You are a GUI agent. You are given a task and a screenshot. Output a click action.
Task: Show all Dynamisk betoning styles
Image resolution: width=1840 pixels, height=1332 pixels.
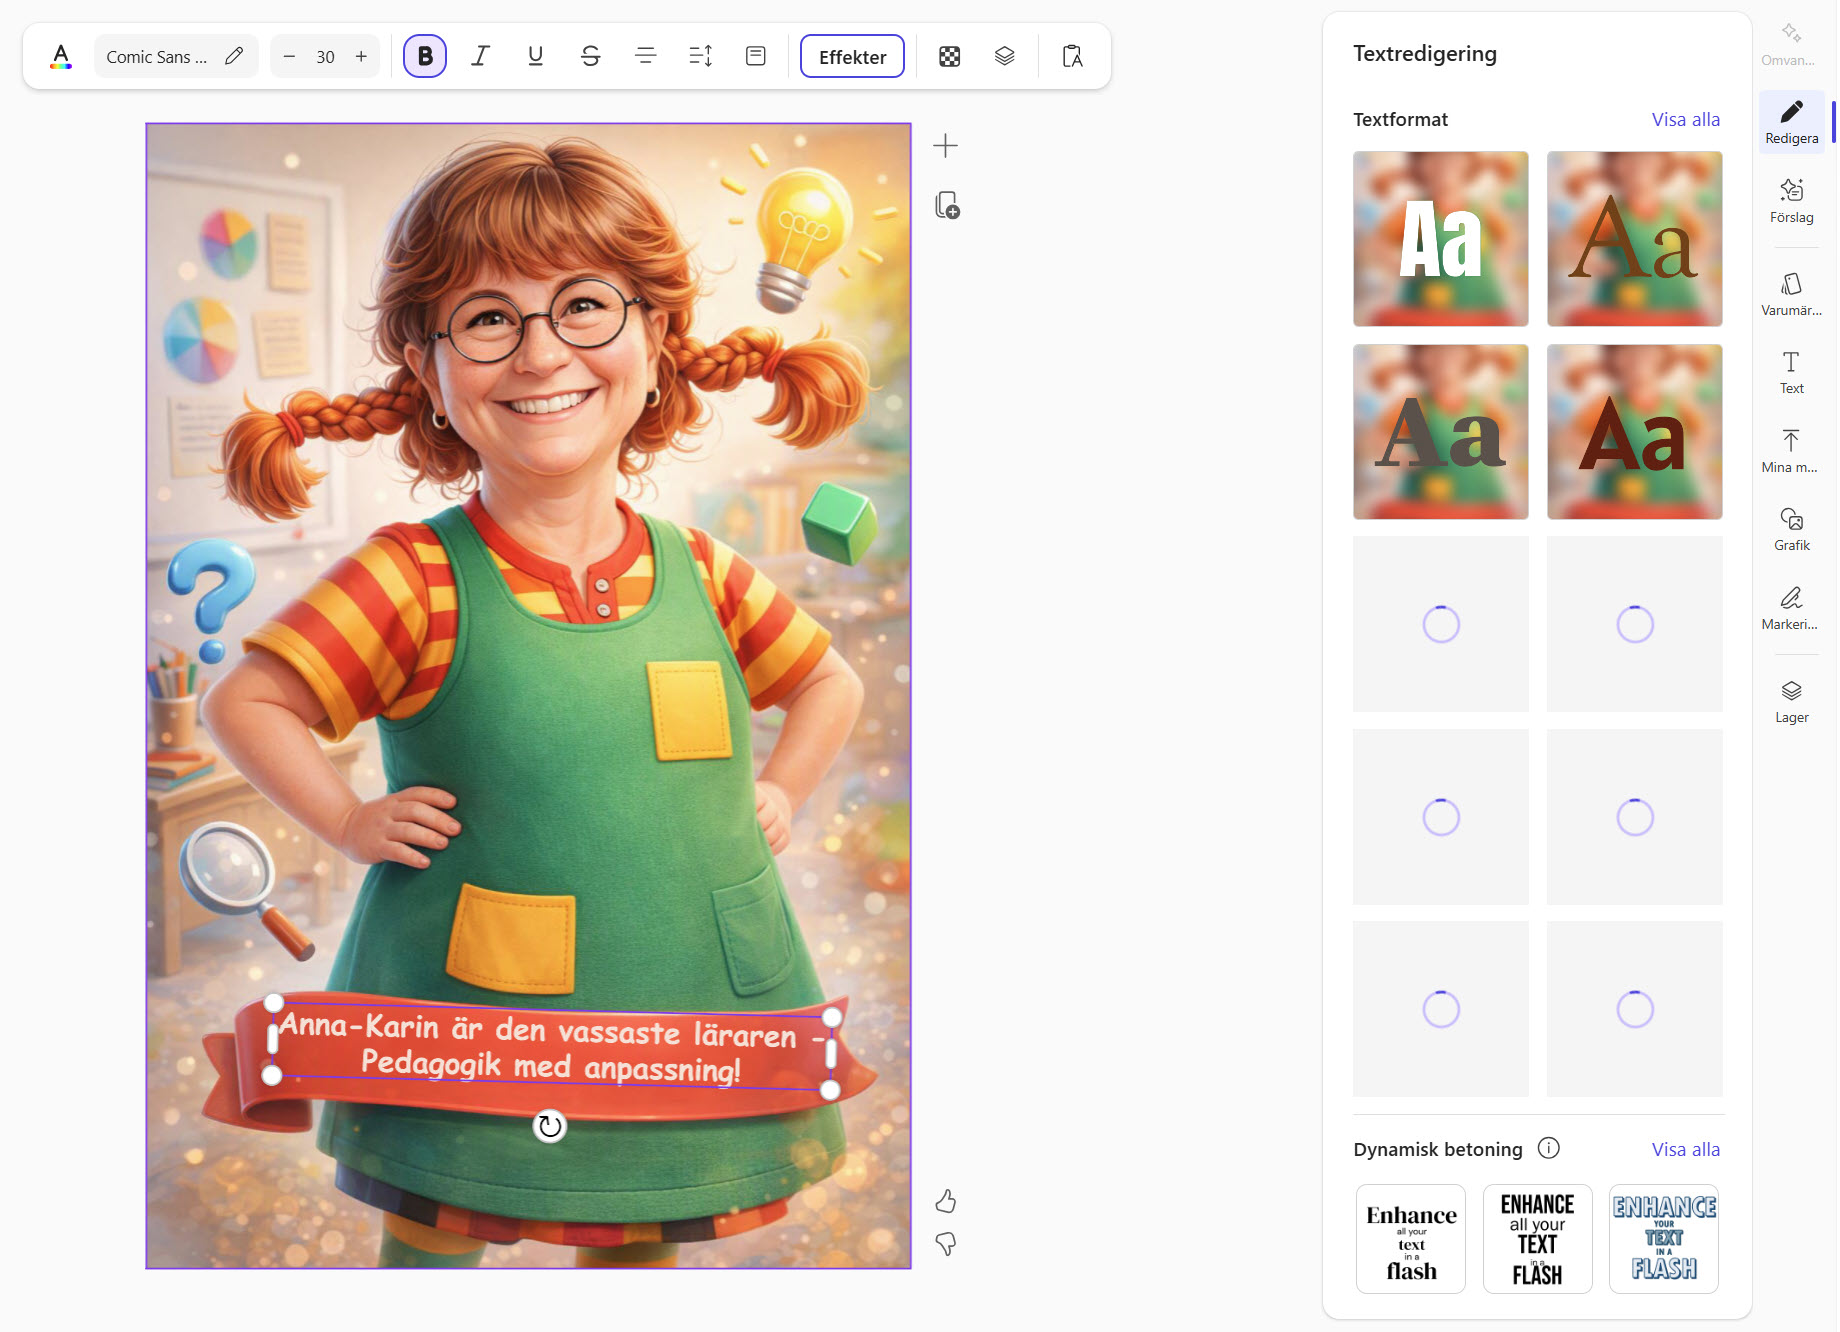click(x=1685, y=1150)
